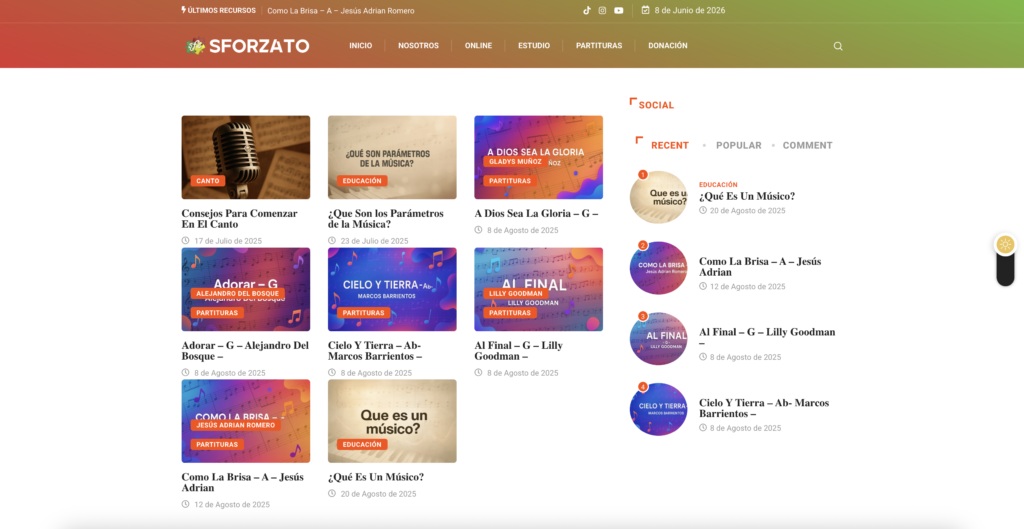This screenshot has height=529, width=1024.
Task: Open grid title Como La Brisa – A – Jesús Adrian
Action: click(242, 483)
